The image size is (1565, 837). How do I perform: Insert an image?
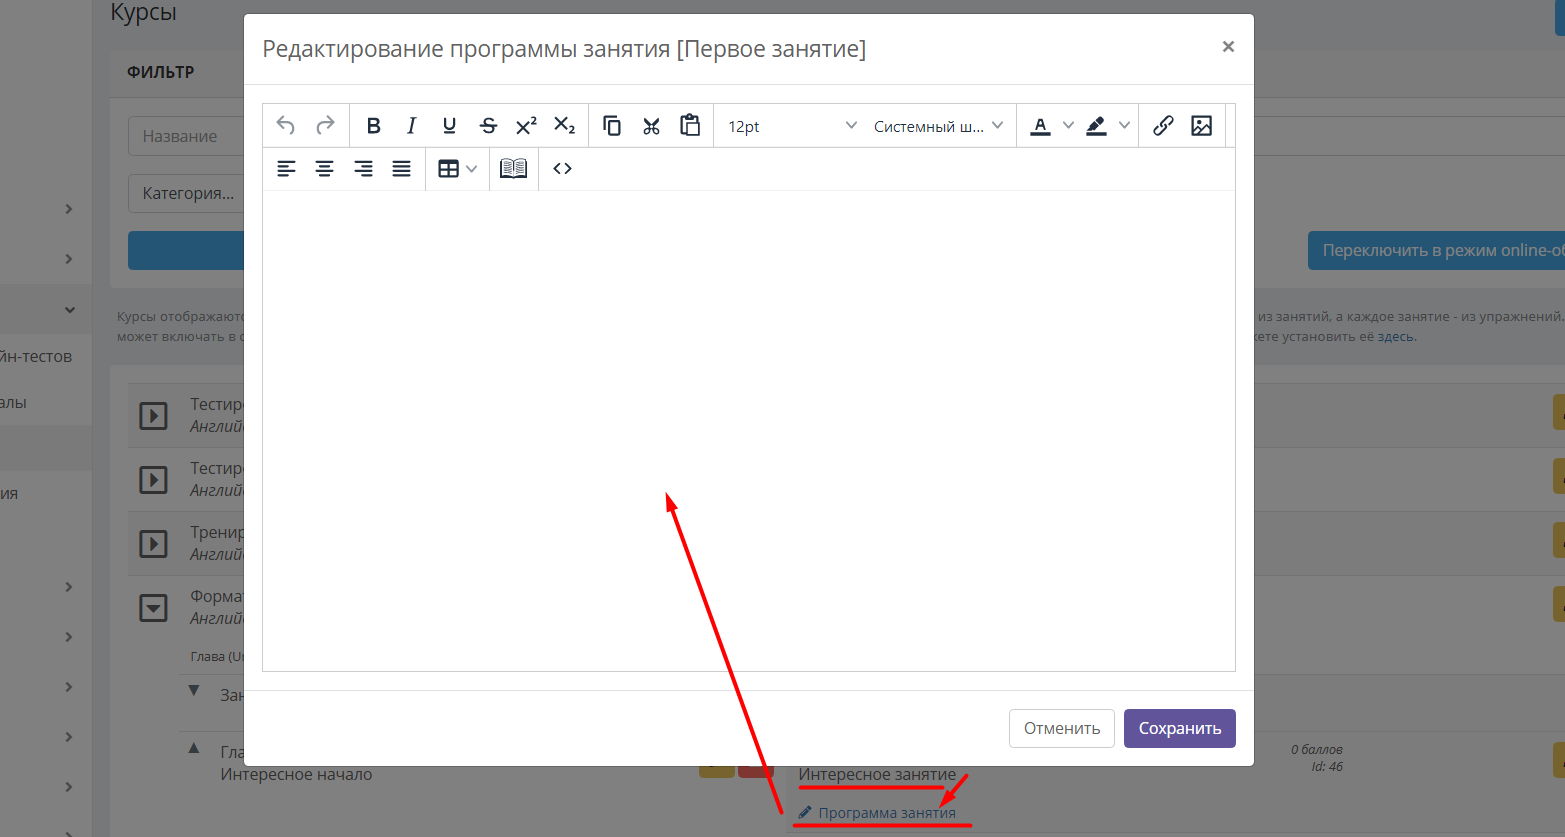pyautogui.click(x=1201, y=125)
